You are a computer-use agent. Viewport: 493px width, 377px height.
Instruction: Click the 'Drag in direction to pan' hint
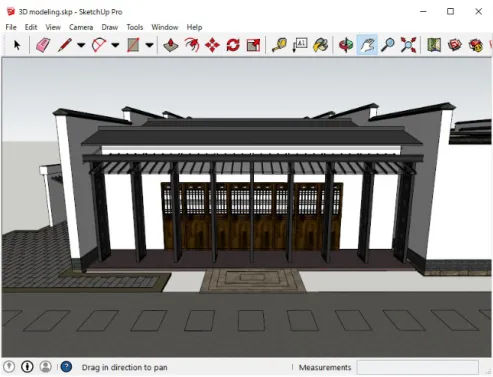coord(125,367)
